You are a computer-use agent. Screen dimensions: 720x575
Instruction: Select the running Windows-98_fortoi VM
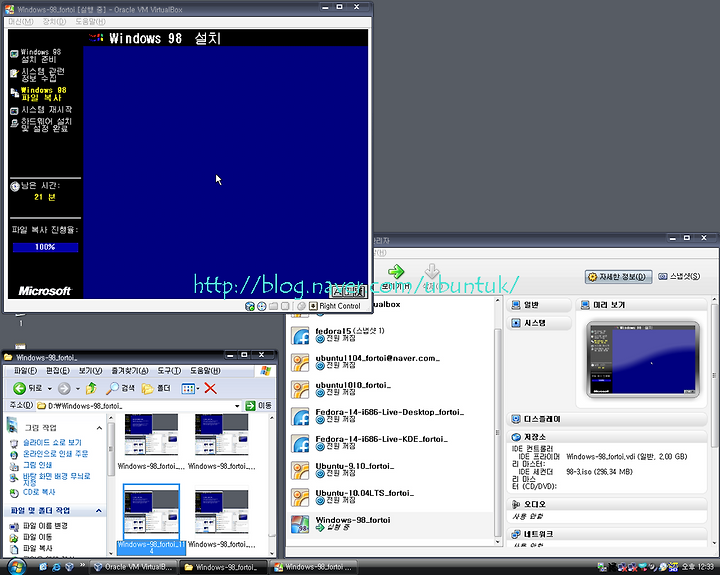(x=391, y=524)
